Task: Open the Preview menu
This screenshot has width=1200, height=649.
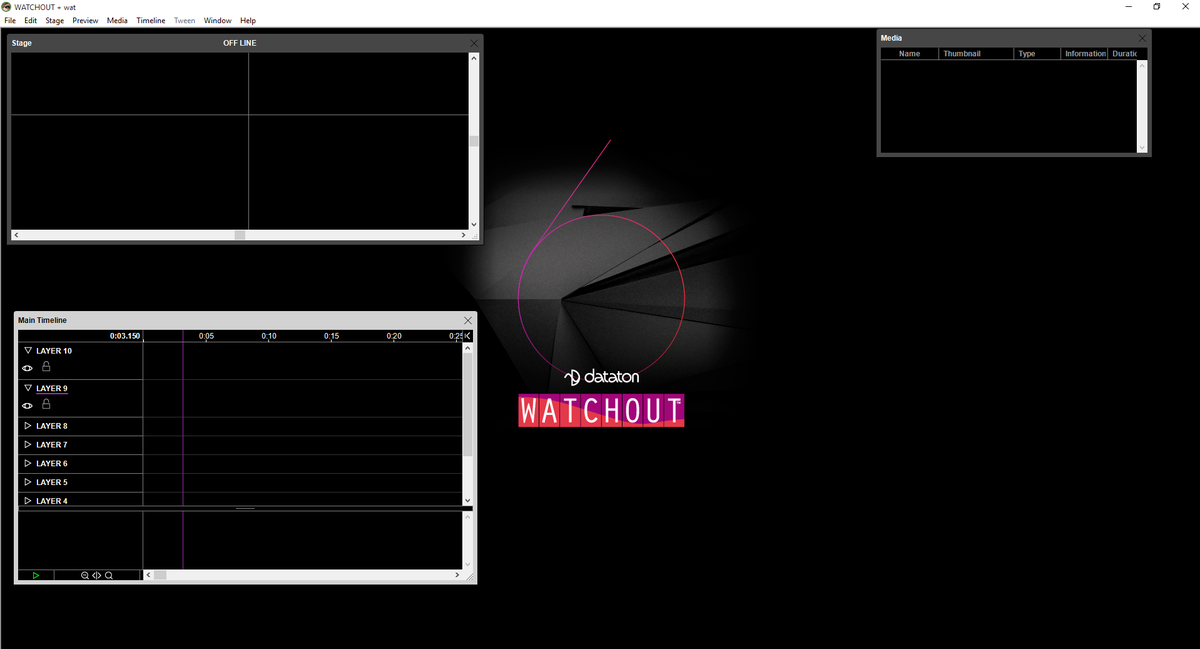Action: [85, 20]
